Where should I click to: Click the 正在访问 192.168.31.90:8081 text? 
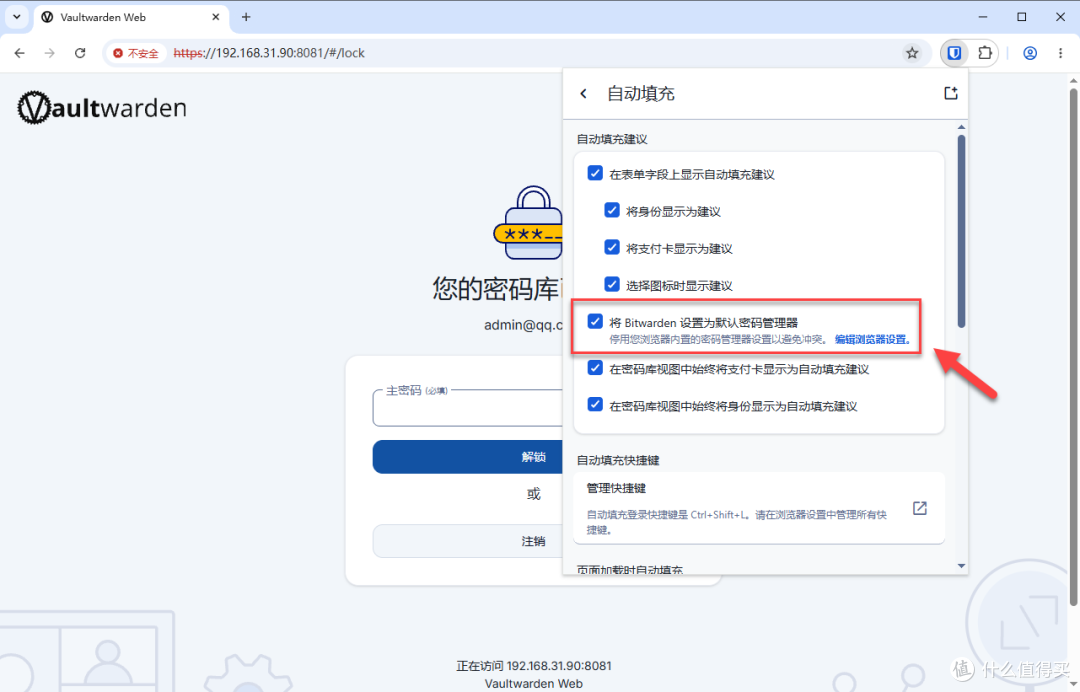(534, 666)
